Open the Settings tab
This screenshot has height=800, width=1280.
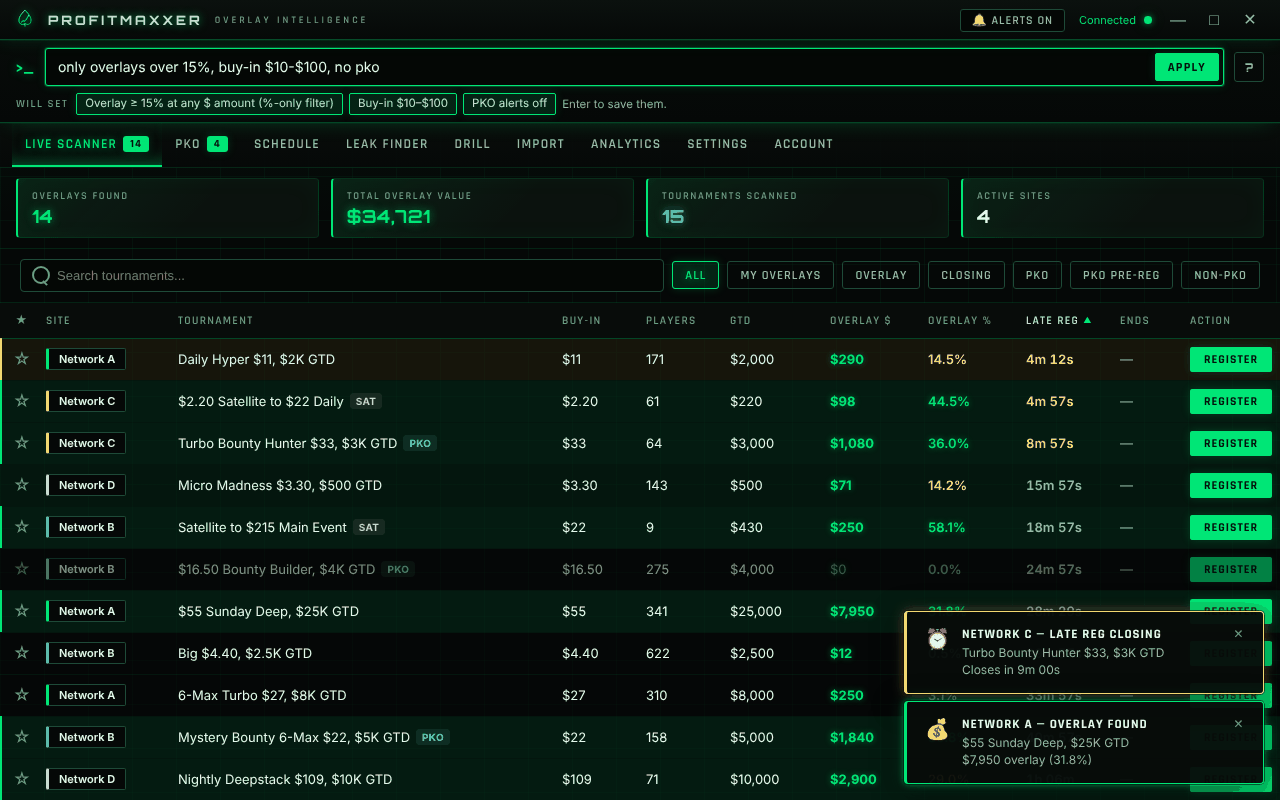(x=717, y=144)
